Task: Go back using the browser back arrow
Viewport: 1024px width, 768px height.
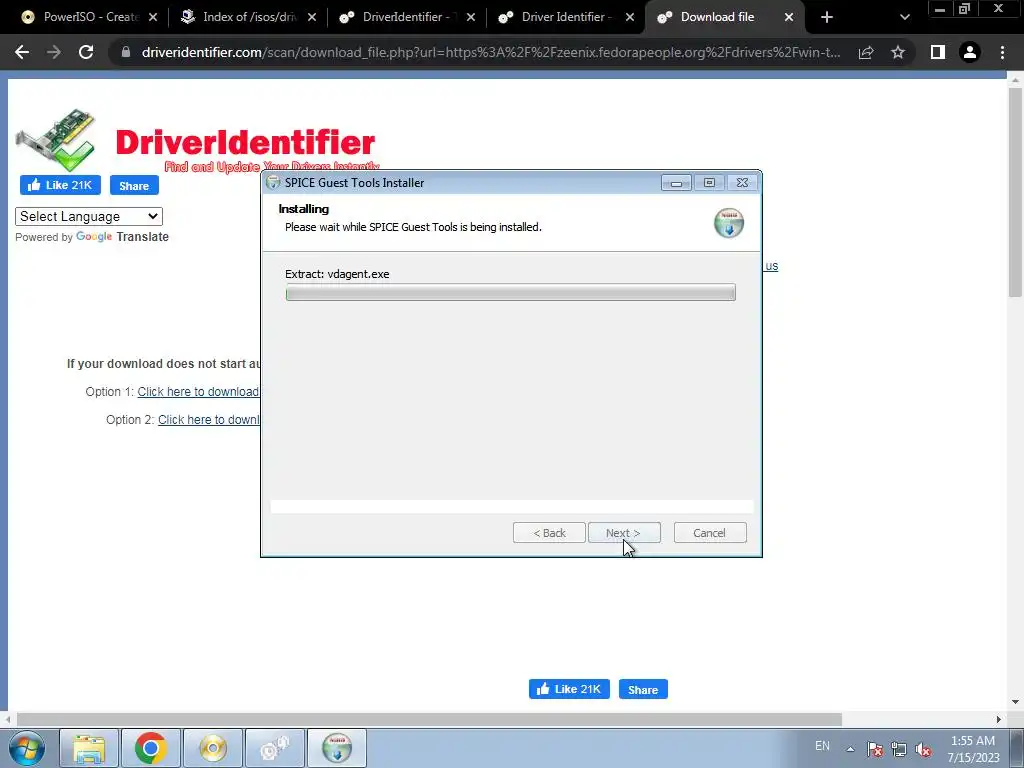Action: tap(22, 52)
